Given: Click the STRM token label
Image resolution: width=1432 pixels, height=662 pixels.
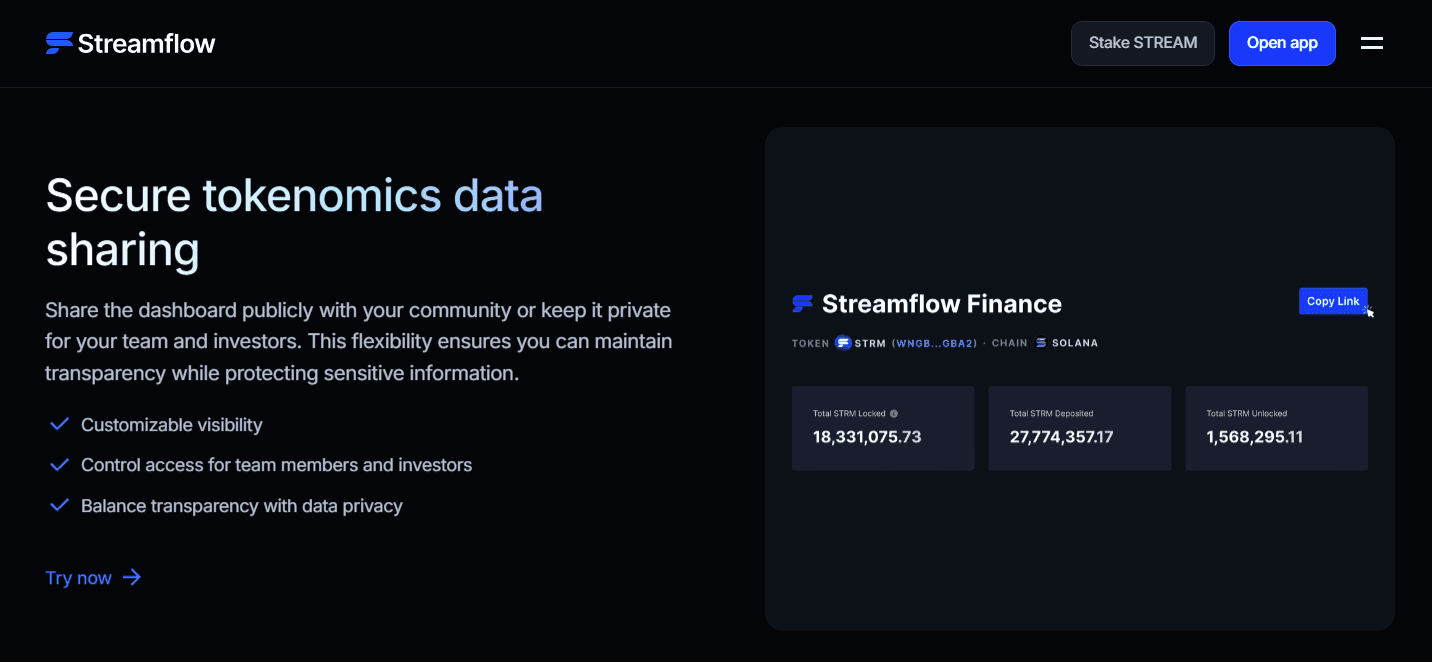Looking at the screenshot, I should click(870, 343).
